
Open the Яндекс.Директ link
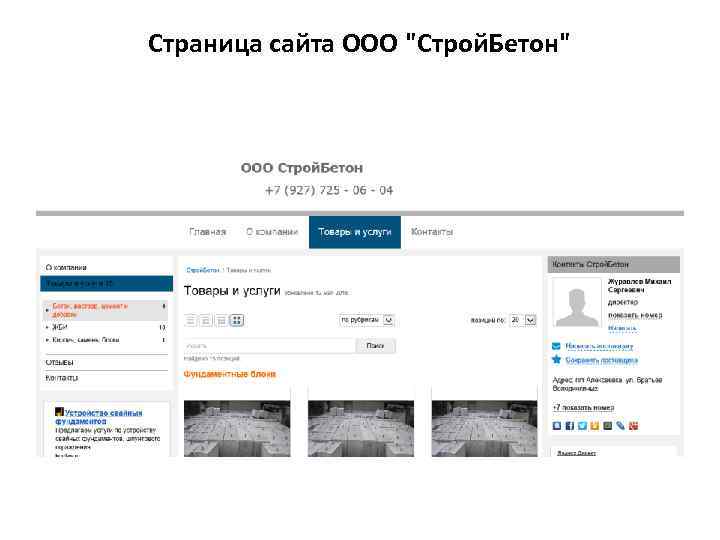tap(576, 453)
